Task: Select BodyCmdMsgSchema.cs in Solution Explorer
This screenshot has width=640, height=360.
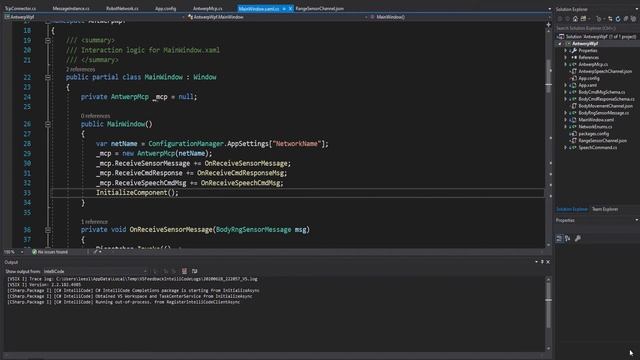Action: [x=602, y=92]
